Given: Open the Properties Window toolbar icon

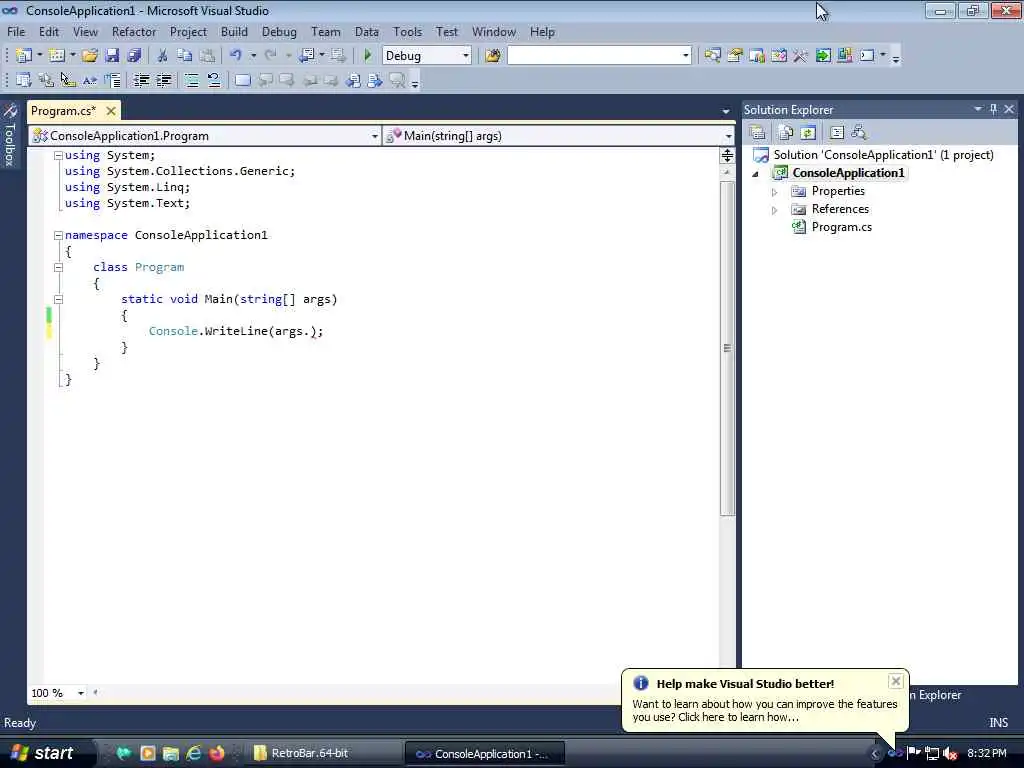Looking at the screenshot, I should 735,56.
